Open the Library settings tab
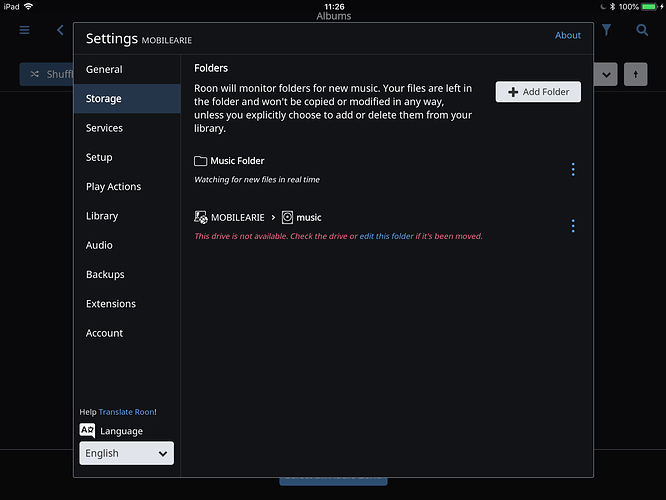666x500 pixels. coord(127,216)
